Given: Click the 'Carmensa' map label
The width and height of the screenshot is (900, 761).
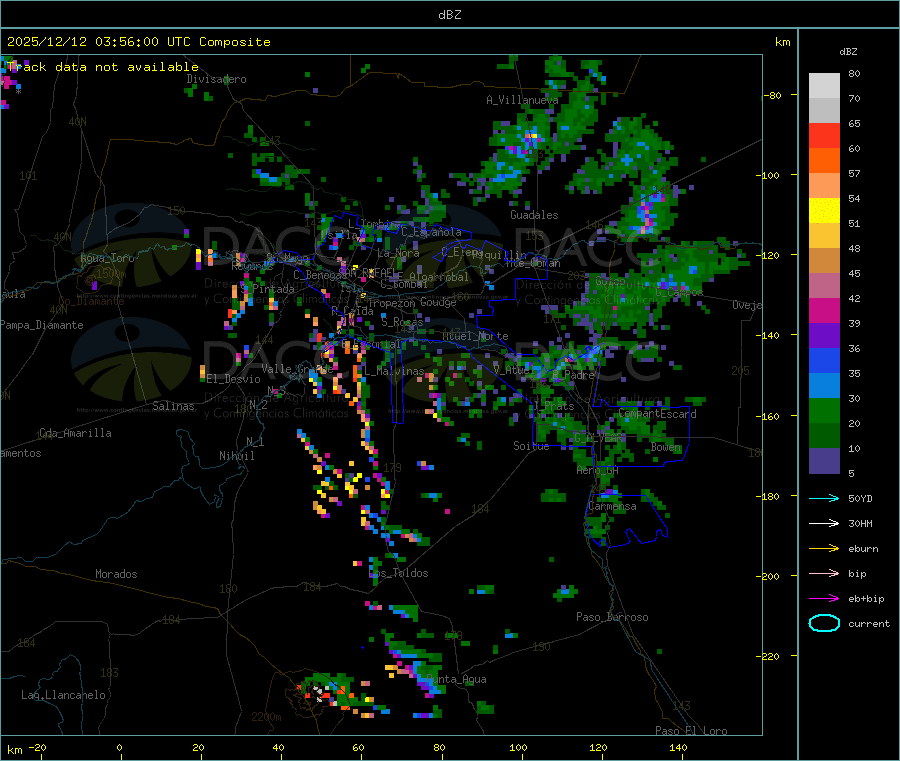Looking at the screenshot, I should 612,506.
